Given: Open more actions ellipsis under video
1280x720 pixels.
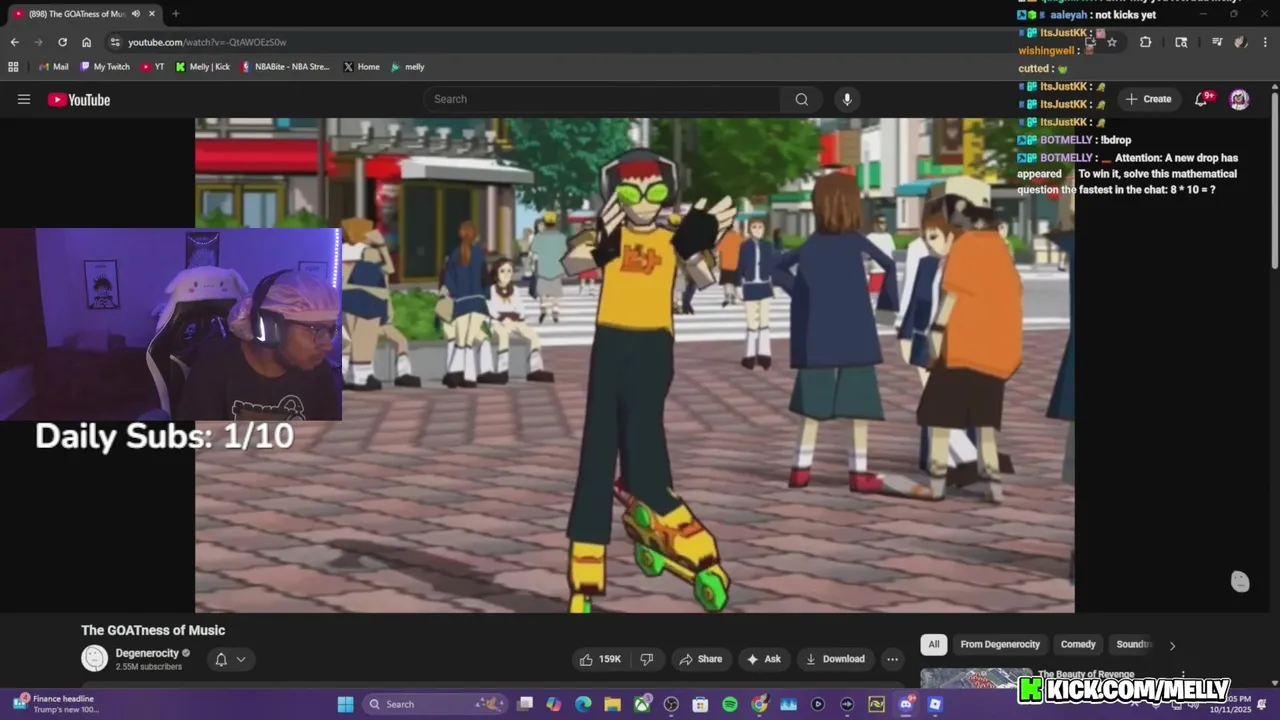Looking at the screenshot, I should pos(892,659).
